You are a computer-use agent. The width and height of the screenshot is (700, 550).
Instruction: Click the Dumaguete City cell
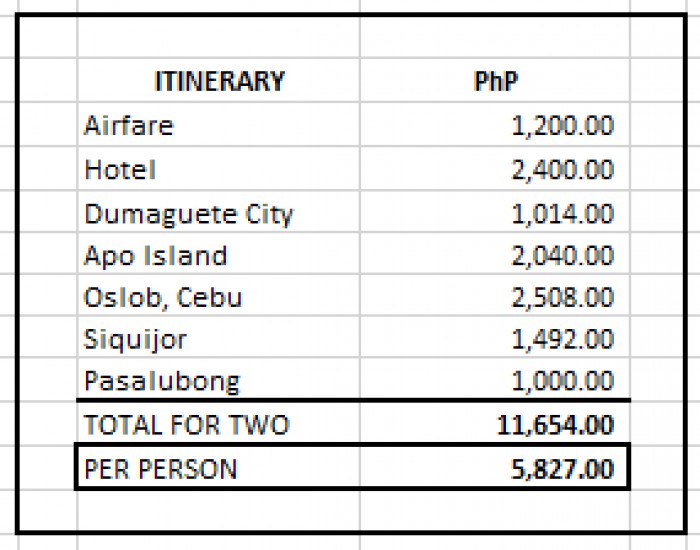[x=219, y=212]
